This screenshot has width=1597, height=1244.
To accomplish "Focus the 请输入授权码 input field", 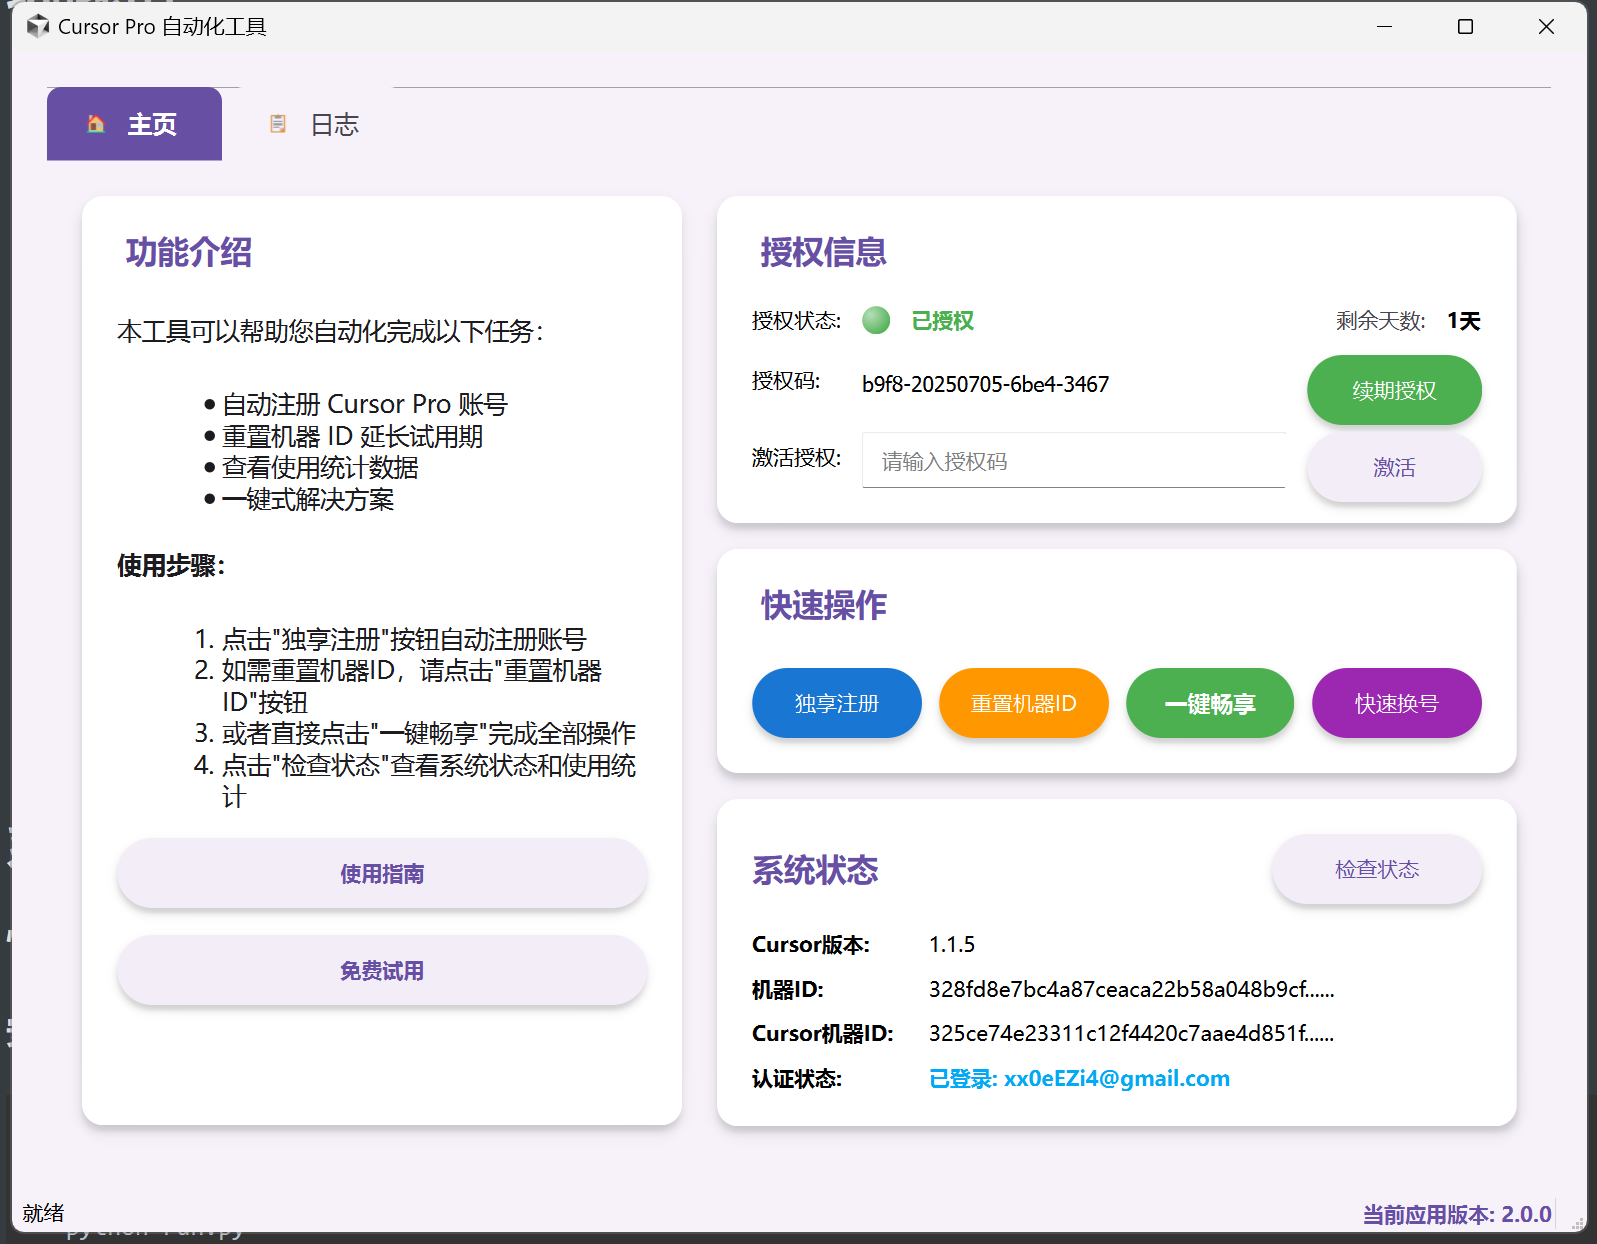I will tap(1073, 461).
